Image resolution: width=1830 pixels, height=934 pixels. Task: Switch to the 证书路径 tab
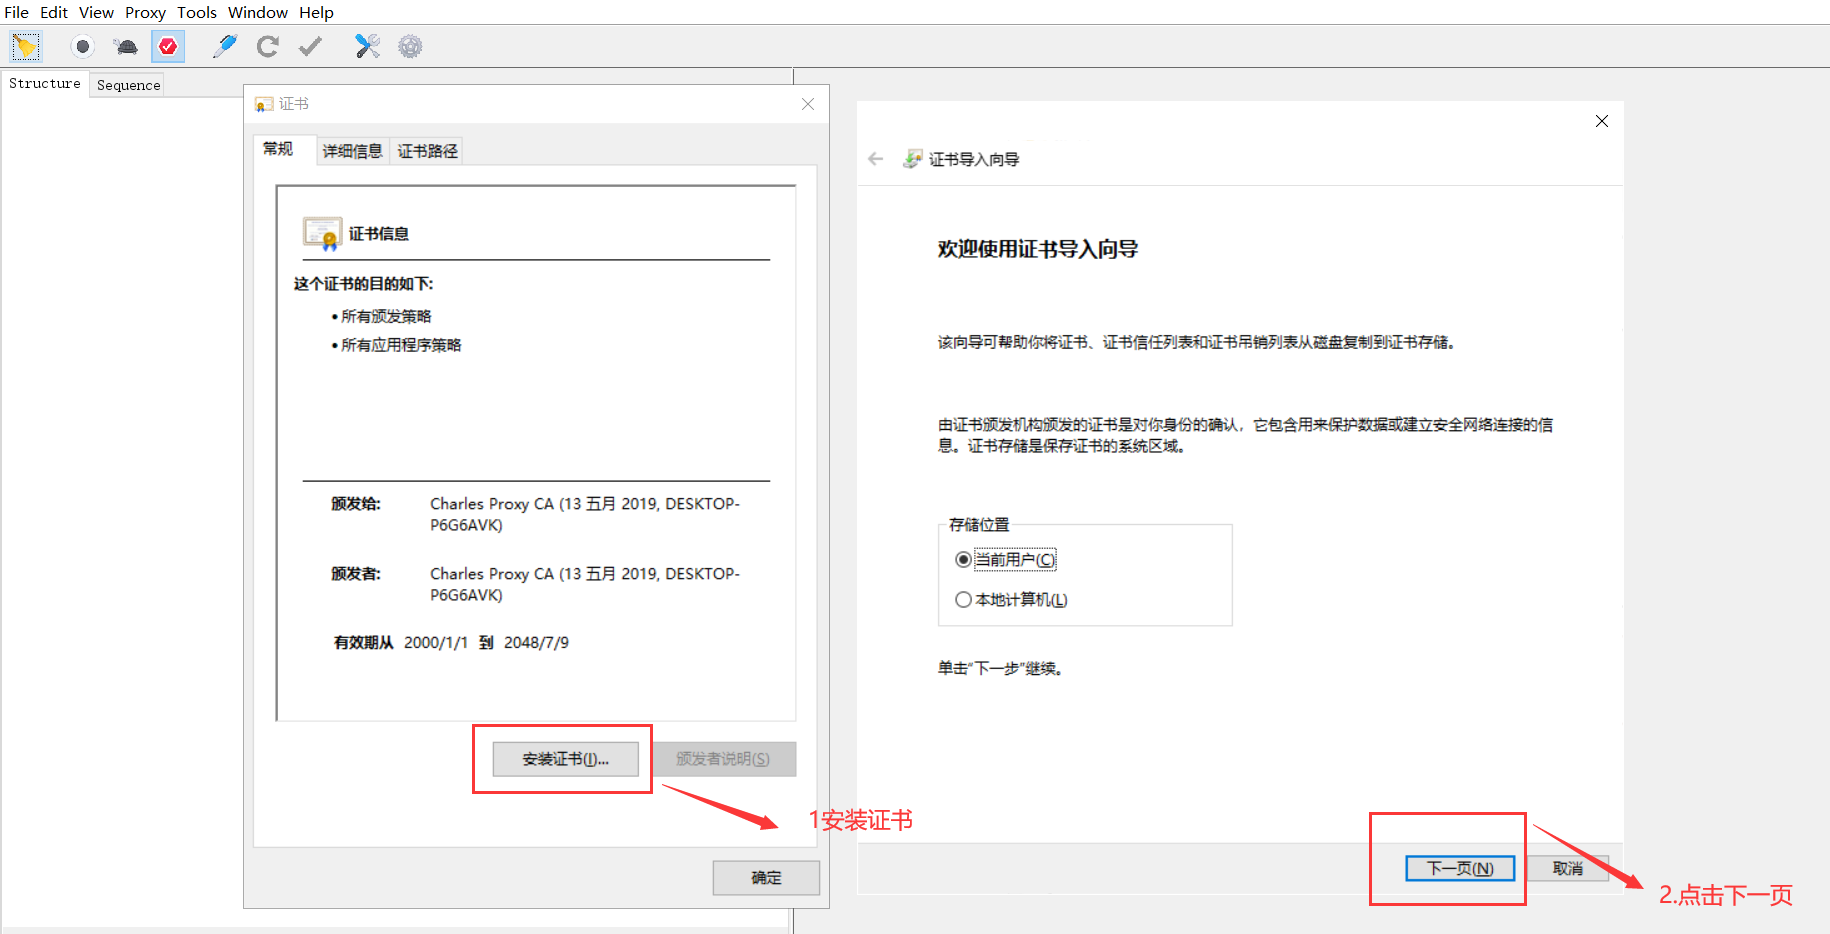click(427, 151)
